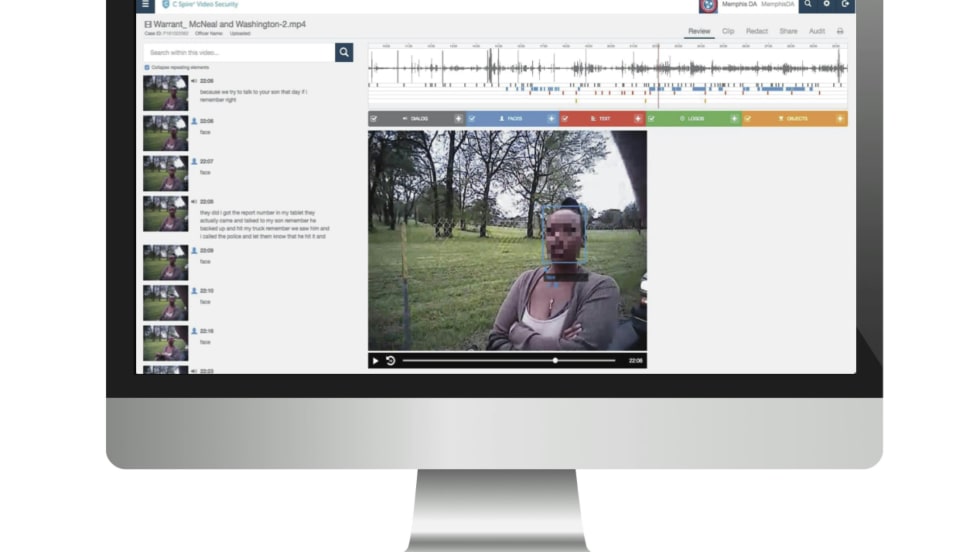This screenshot has height=552, width=980.
Task: Open the hamburger menu in the header
Action: (x=146, y=4)
